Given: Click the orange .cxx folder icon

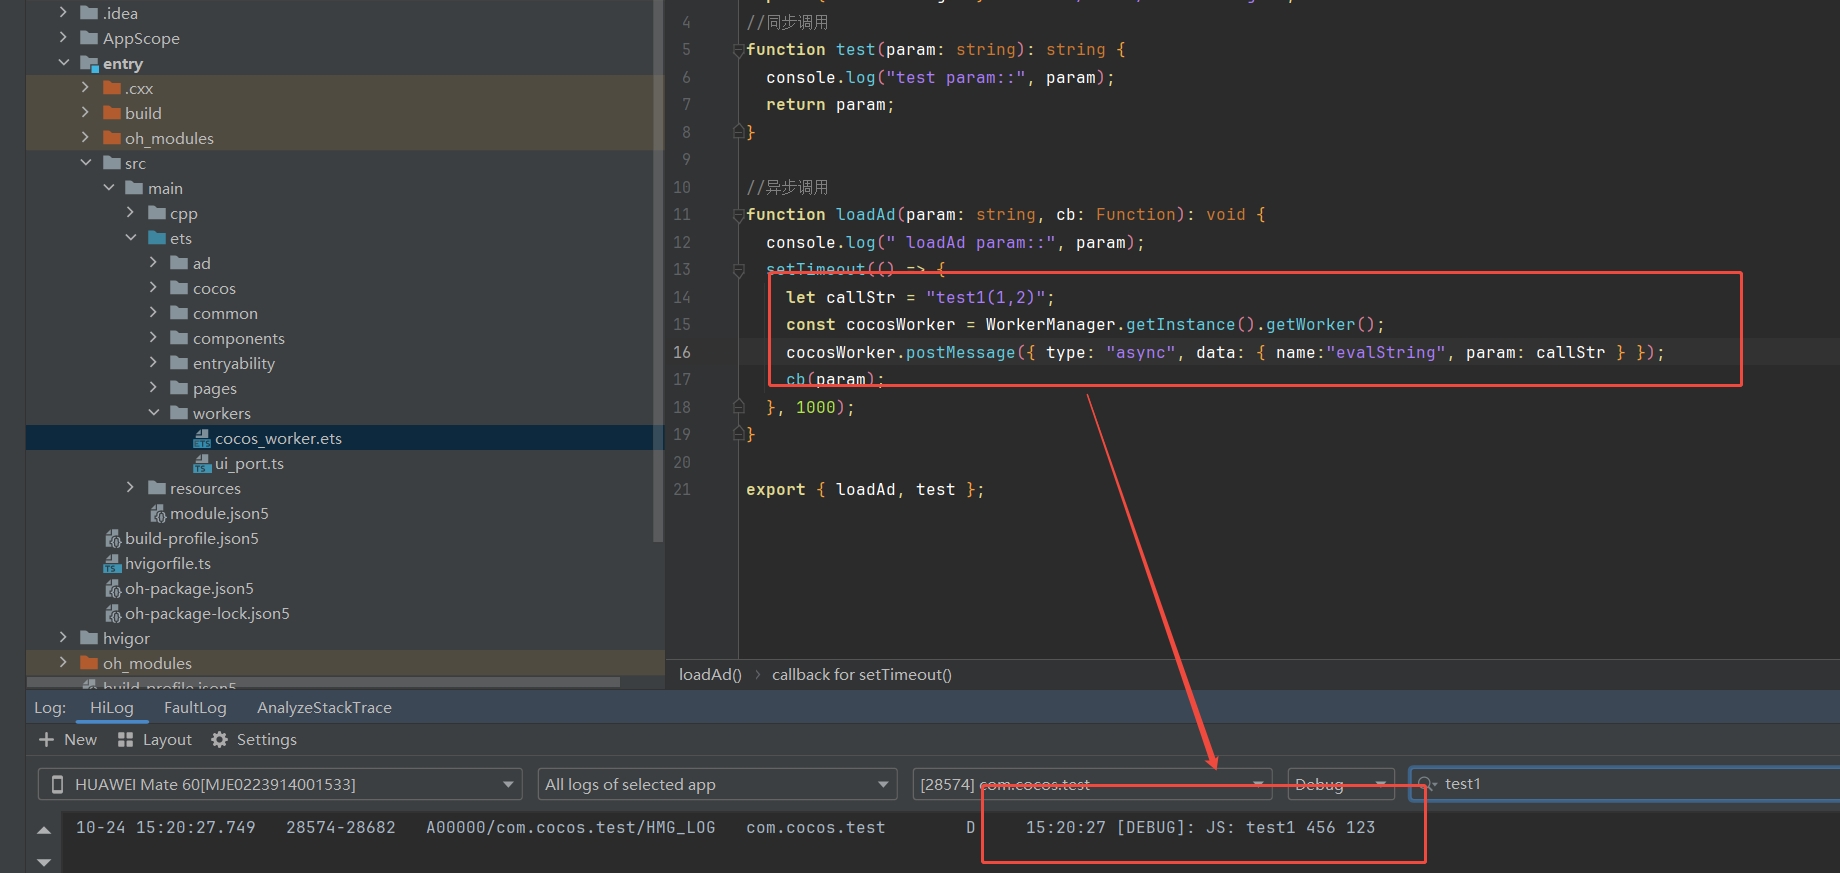Looking at the screenshot, I should point(112,88).
